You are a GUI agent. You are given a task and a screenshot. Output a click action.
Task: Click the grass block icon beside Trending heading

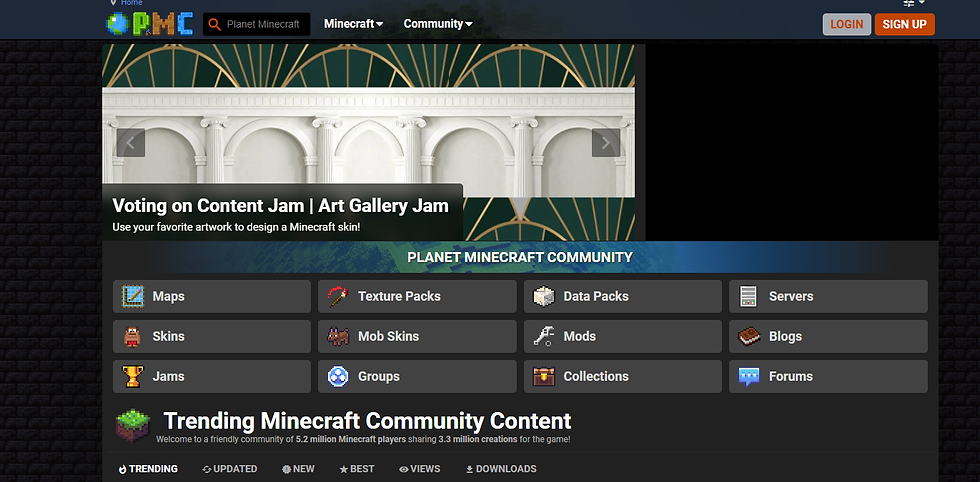[133, 425]
